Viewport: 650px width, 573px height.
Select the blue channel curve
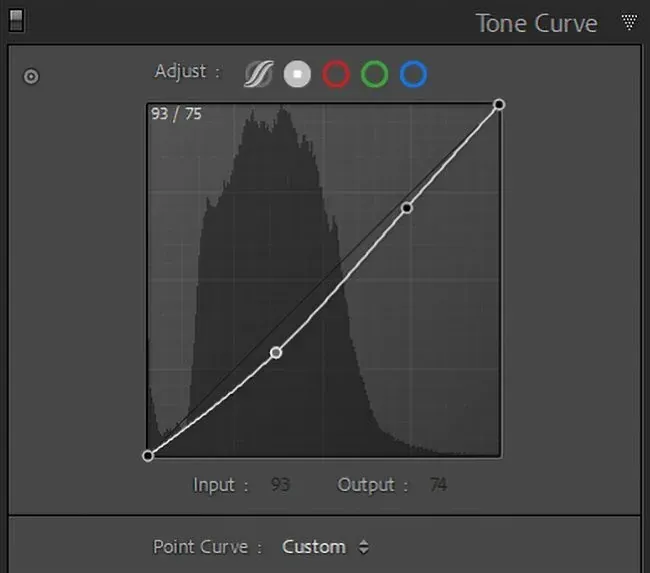click(413, 74)
